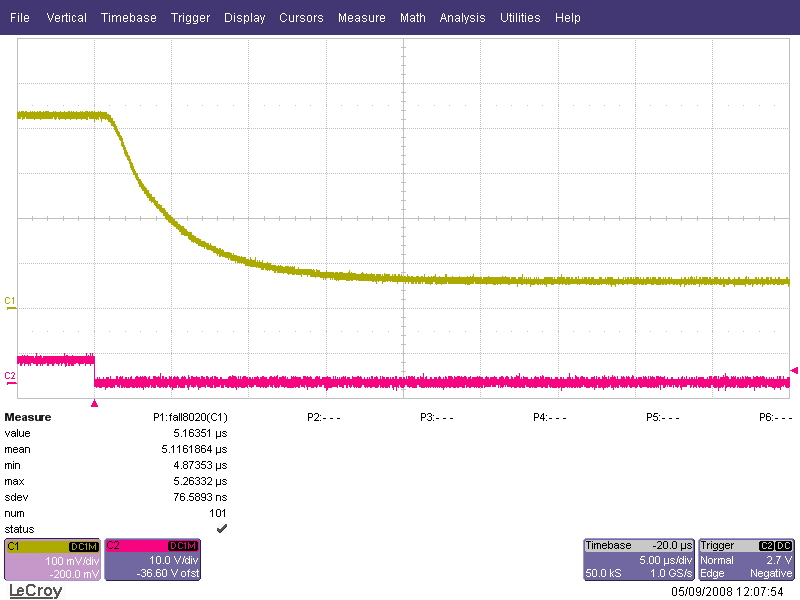Click the LeCroy logo
Screen dimensions: 800x600
(x=36, y=591)
